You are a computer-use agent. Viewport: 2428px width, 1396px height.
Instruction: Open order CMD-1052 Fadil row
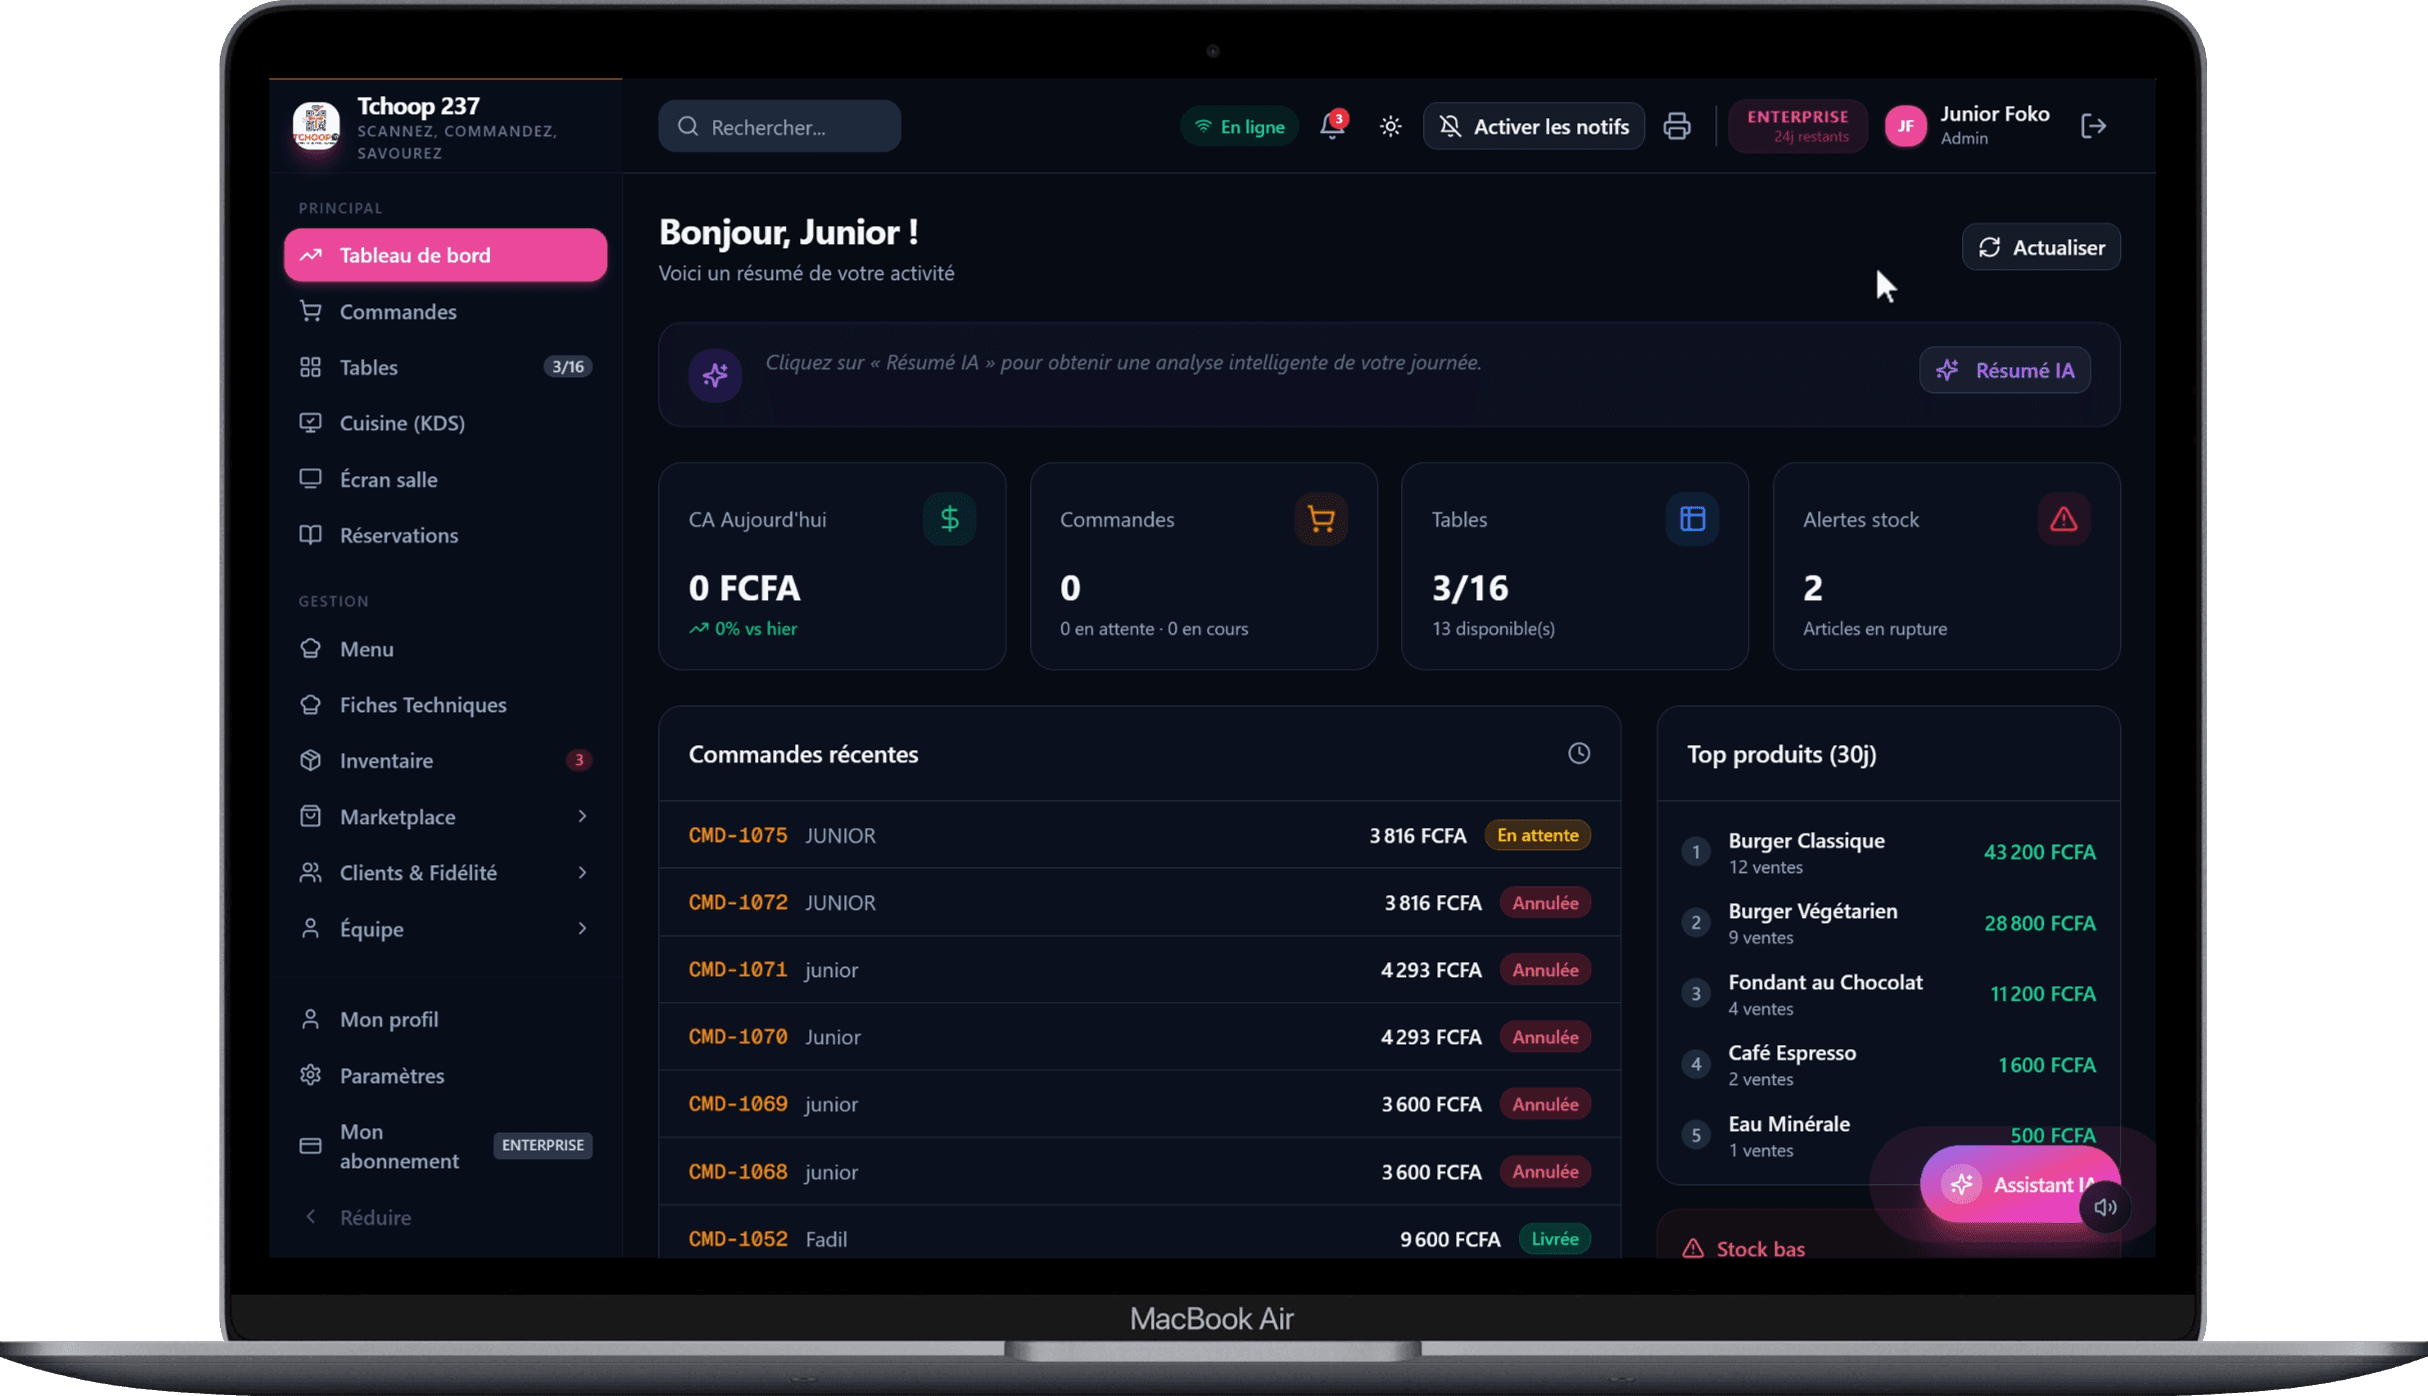[x=1139, y=1238]
